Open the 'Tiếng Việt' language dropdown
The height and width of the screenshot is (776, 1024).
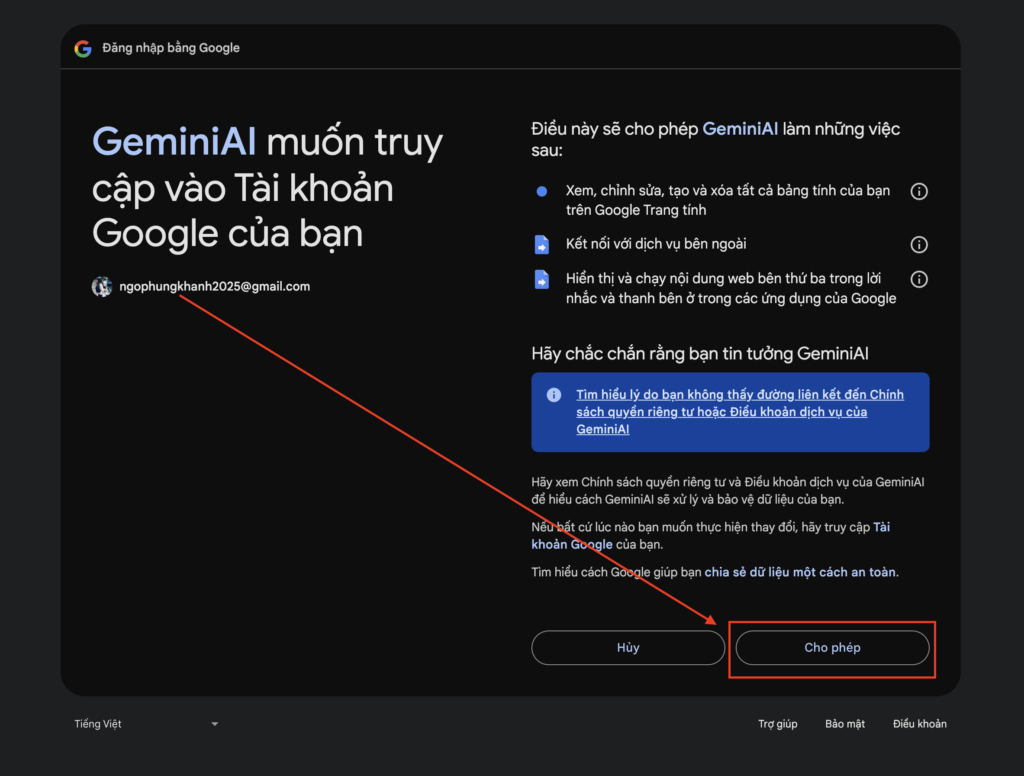tap(146, 724)
